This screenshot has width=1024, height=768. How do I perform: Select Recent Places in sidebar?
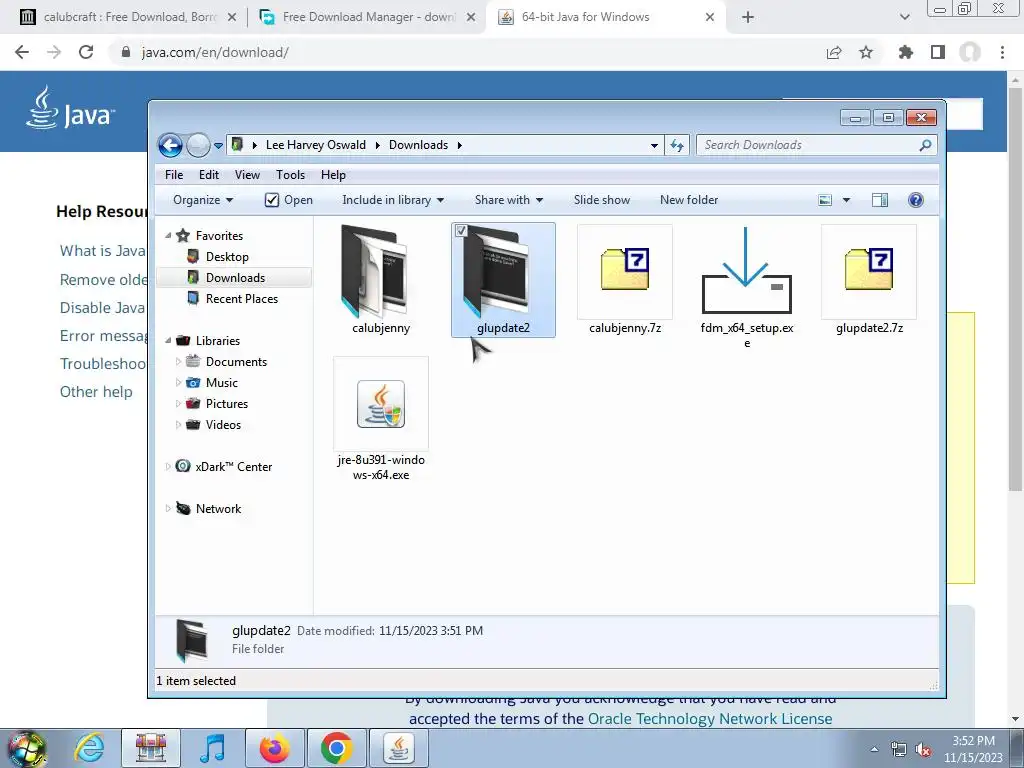tap(242, 298)
